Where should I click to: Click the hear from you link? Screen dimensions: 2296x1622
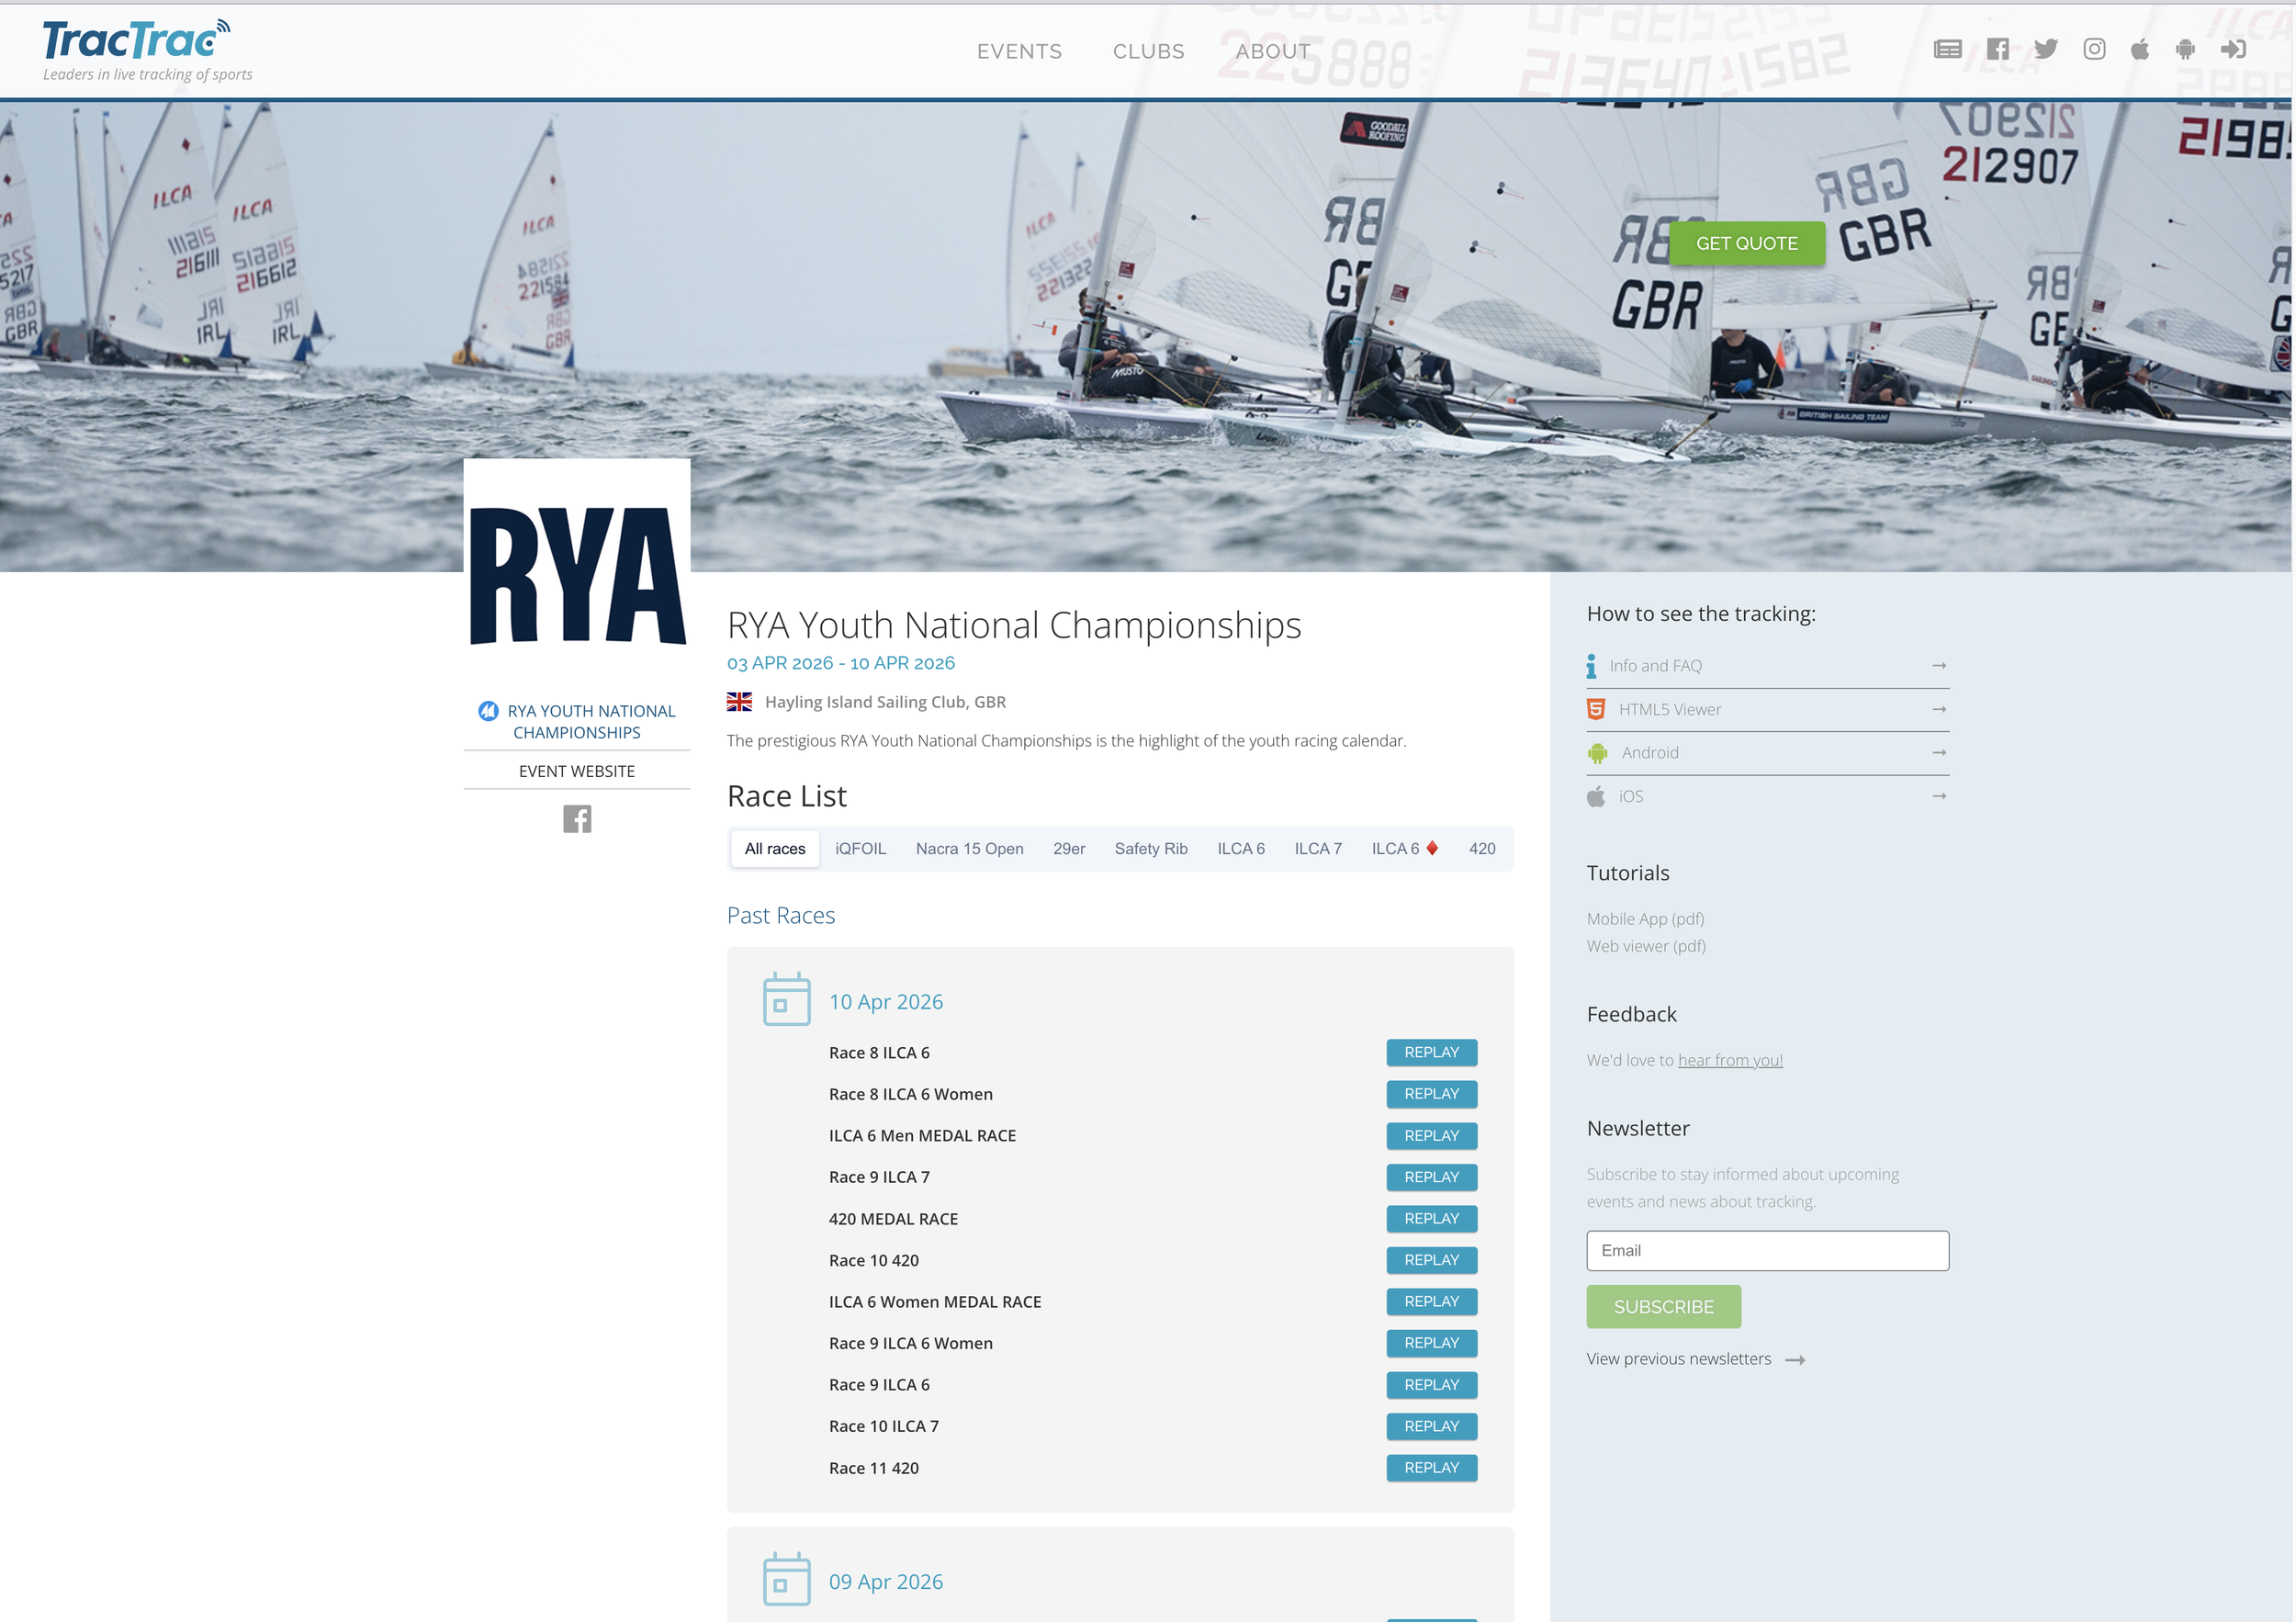coord(1729,1061)
